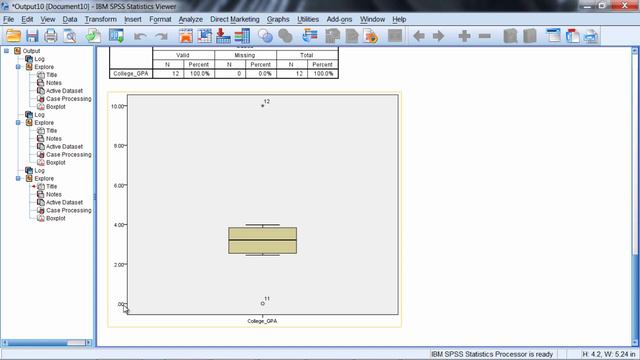Viewport: 640px width, 360px height.
Task: Click the Total column header
Action: [x=307, y=55]
